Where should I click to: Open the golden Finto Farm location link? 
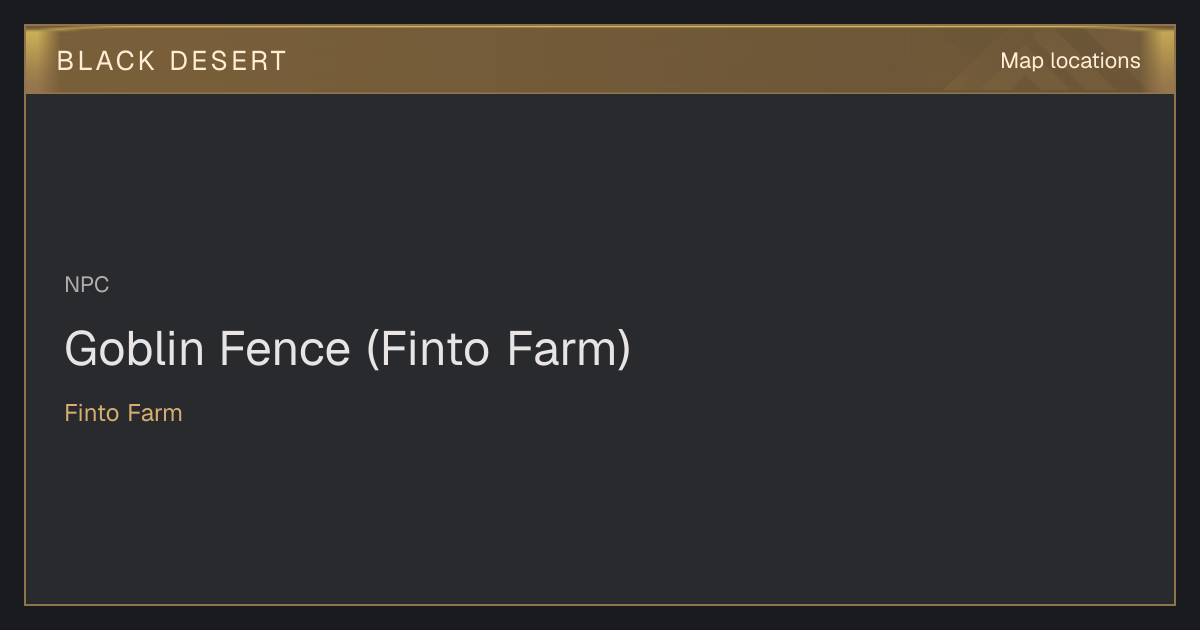pyautogui.click(x=124, y=413)
